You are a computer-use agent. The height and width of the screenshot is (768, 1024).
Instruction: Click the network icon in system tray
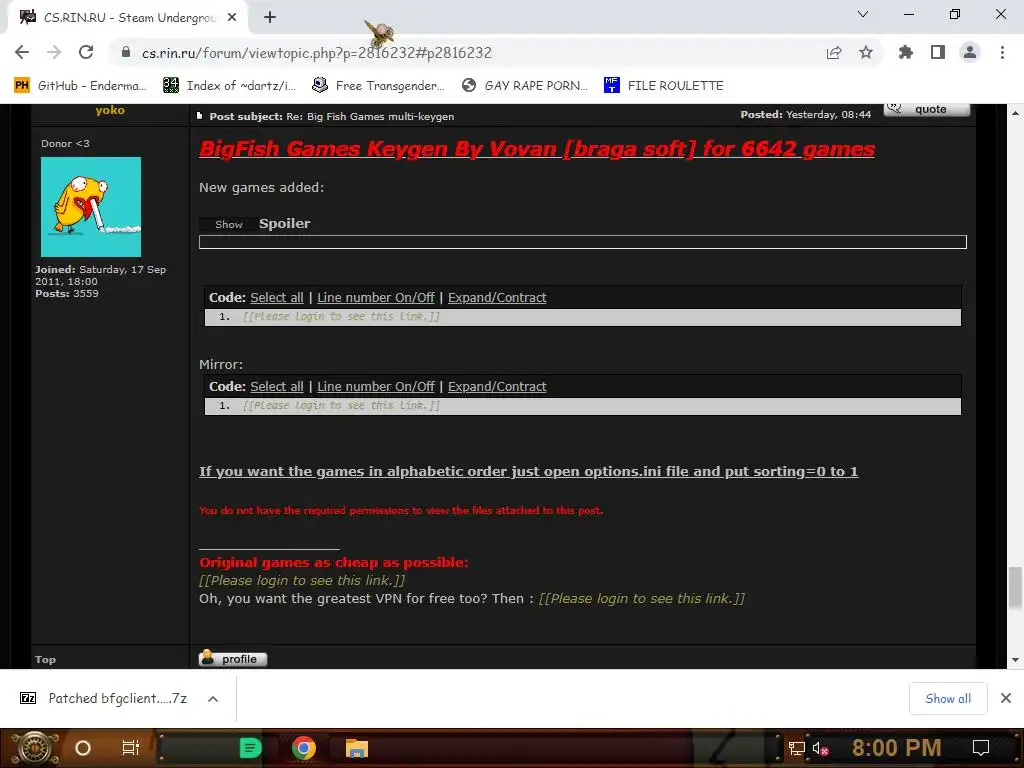coord(797,748)
